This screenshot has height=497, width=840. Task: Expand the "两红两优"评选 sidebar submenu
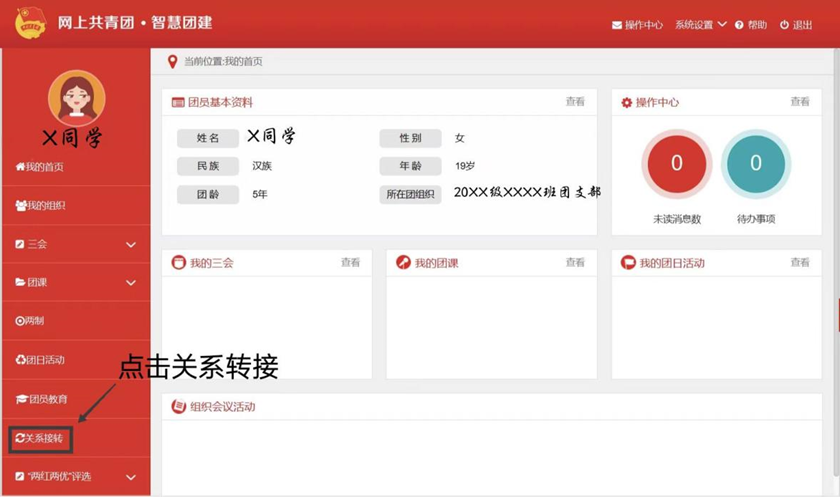click(x=130, y=477)
